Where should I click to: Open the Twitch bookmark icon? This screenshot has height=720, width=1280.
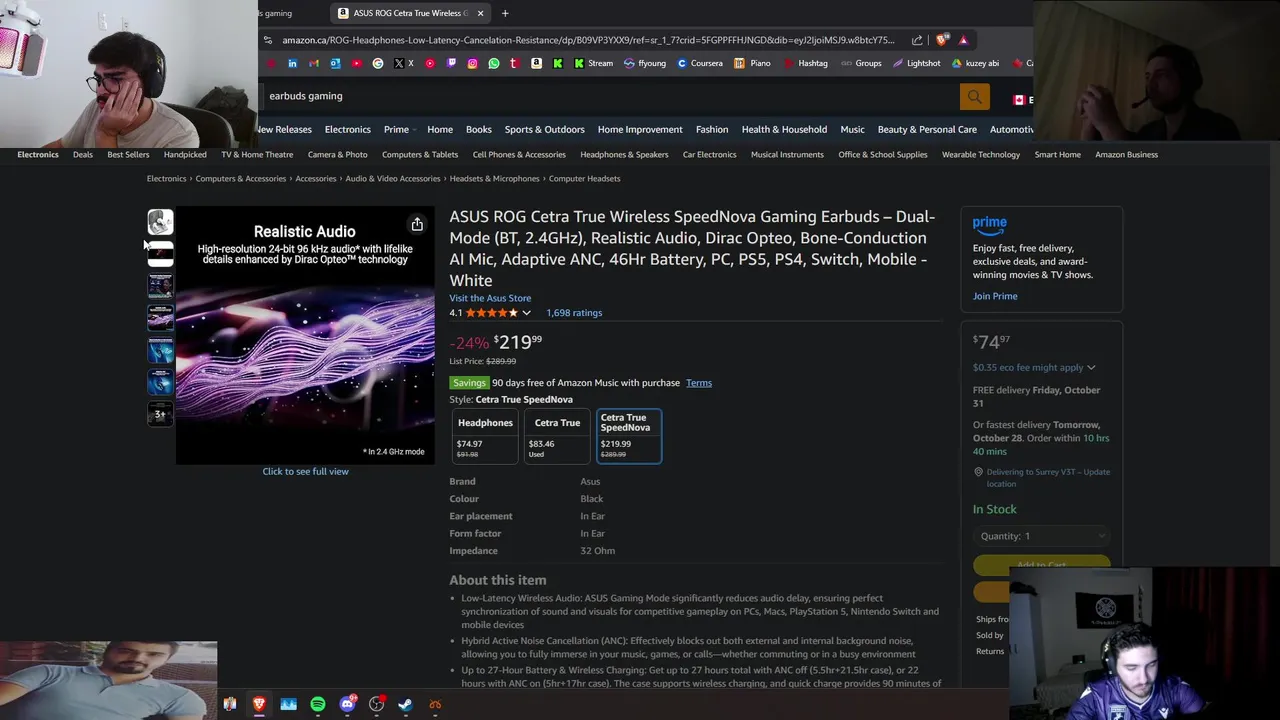click(x=451, y=63)
